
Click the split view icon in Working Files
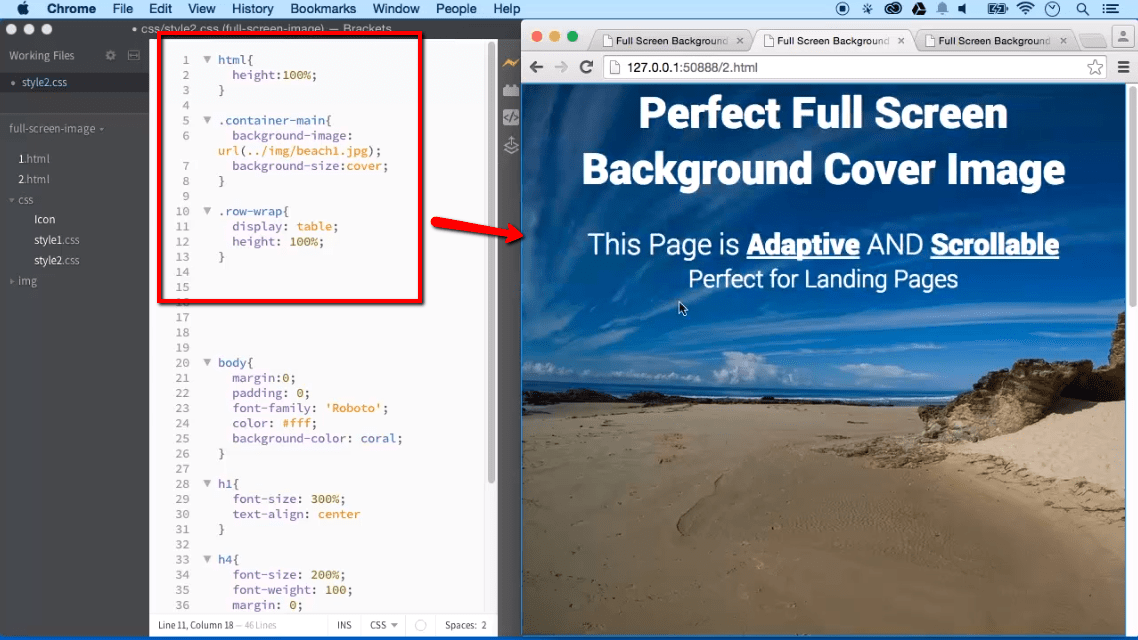(134, 55)
